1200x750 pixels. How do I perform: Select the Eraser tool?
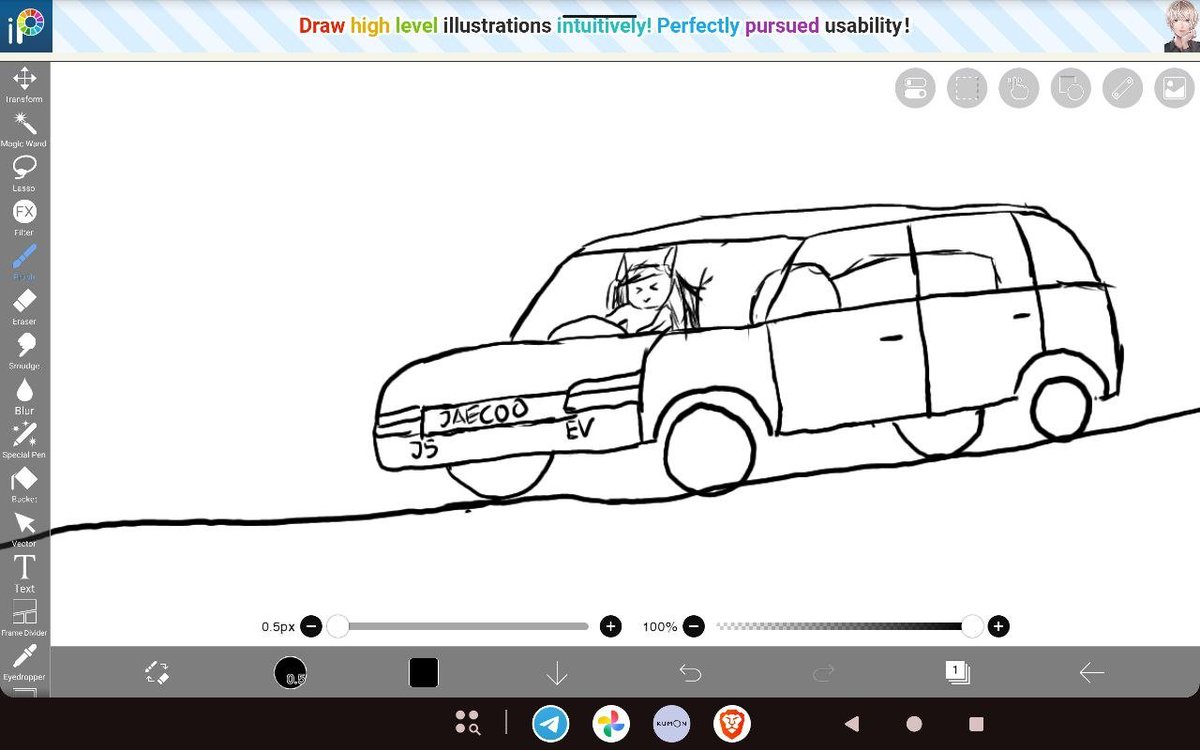(x=24, y=307)
